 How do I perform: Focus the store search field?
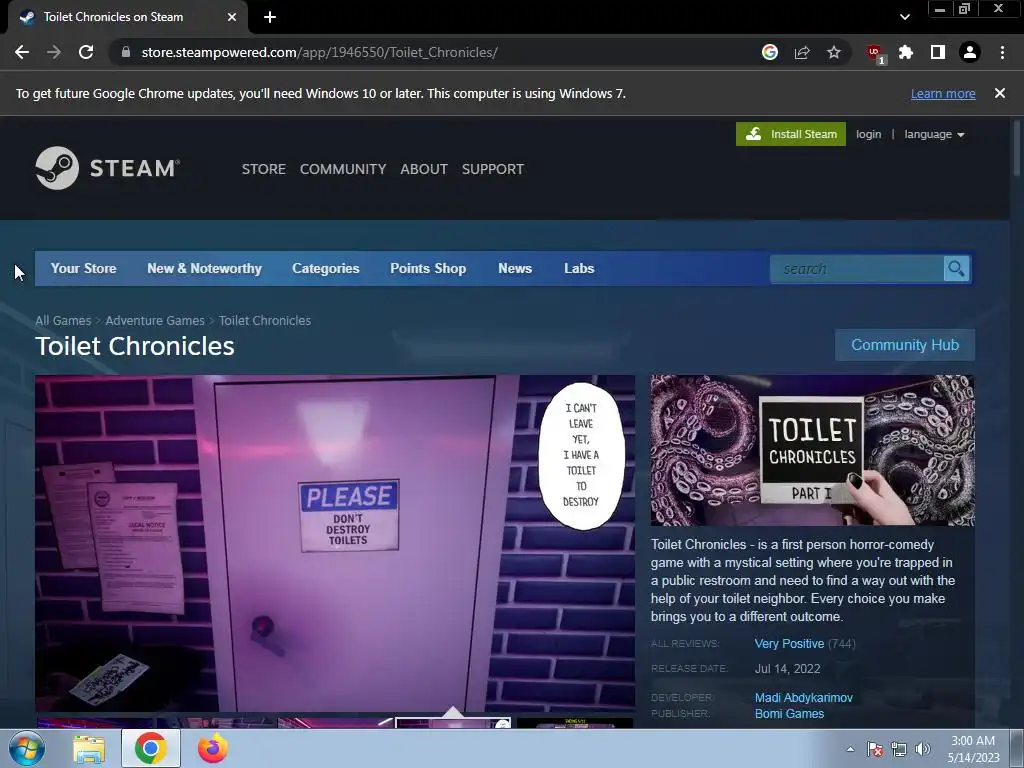click(857, 268)
